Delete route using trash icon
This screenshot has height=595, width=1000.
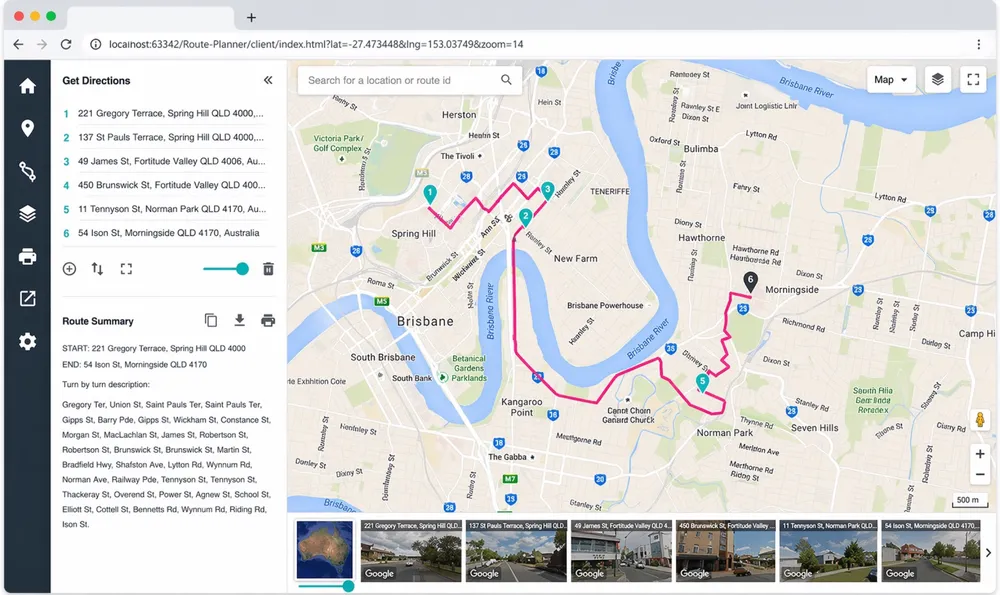pyautogui.click(x=268, y=269)
